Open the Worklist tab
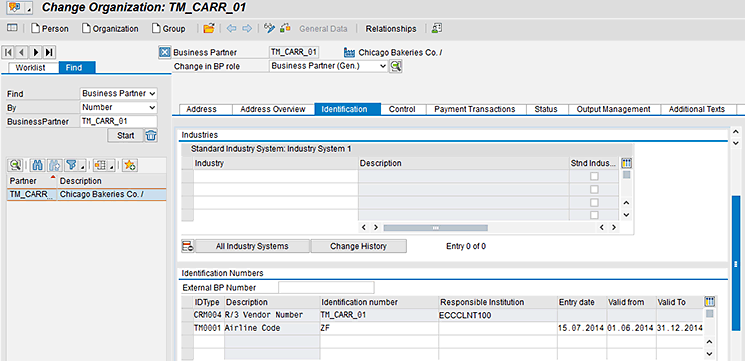This screenshot has width=745, height=361. [x=30, y=67]
